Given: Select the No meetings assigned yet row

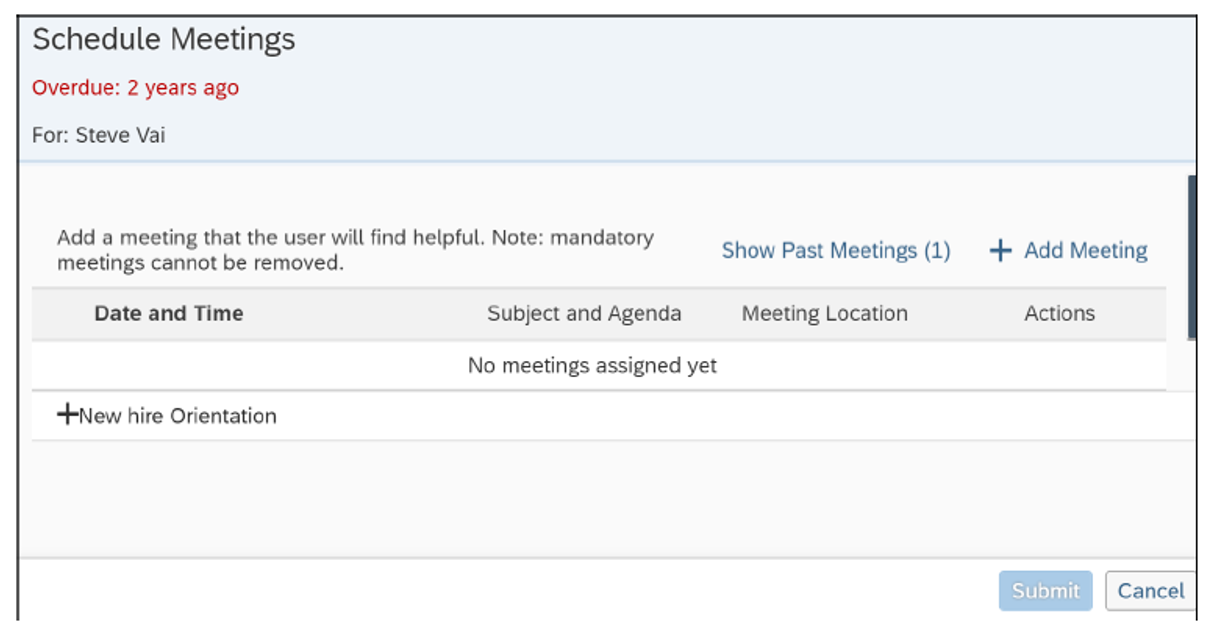Looking at the screenshot, I should [x=591, y=365].
